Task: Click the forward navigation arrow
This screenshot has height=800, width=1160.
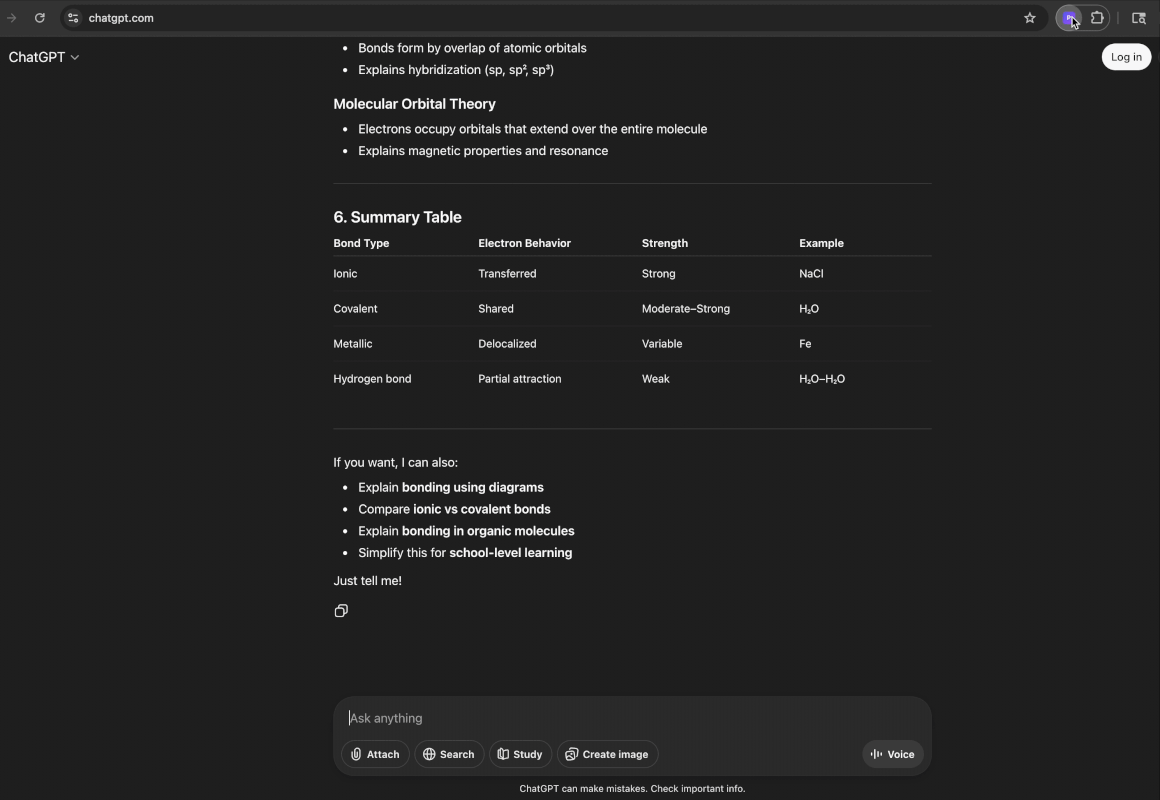Action: coord(10,17)
